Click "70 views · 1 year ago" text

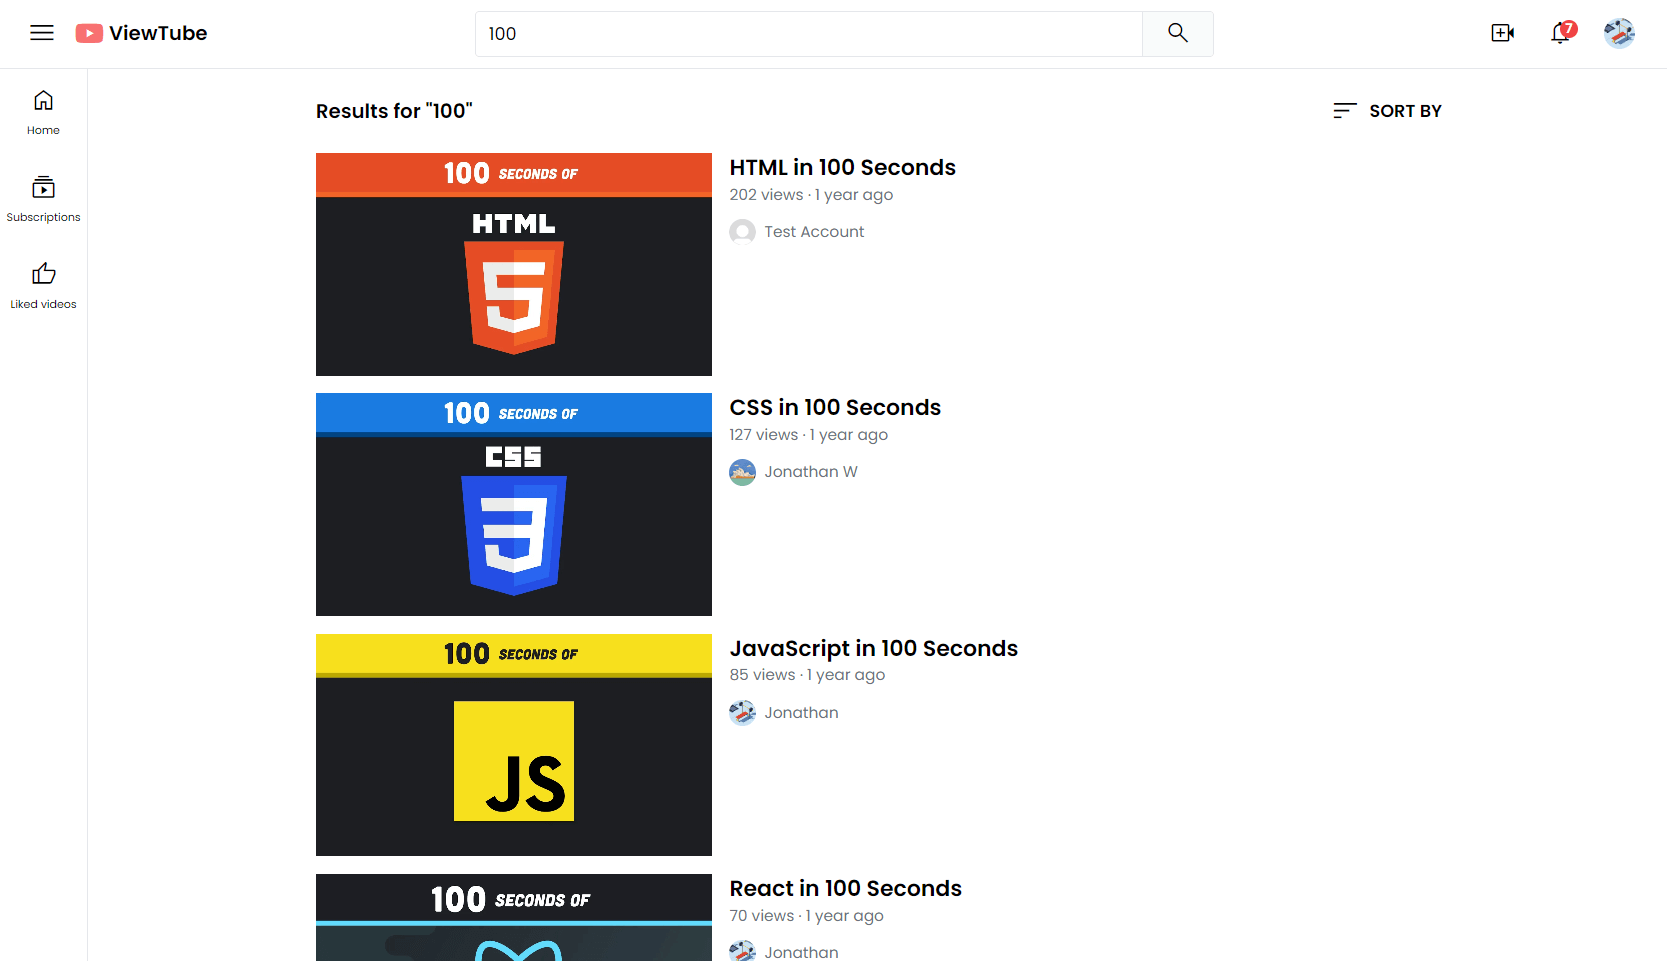(806, 916)
